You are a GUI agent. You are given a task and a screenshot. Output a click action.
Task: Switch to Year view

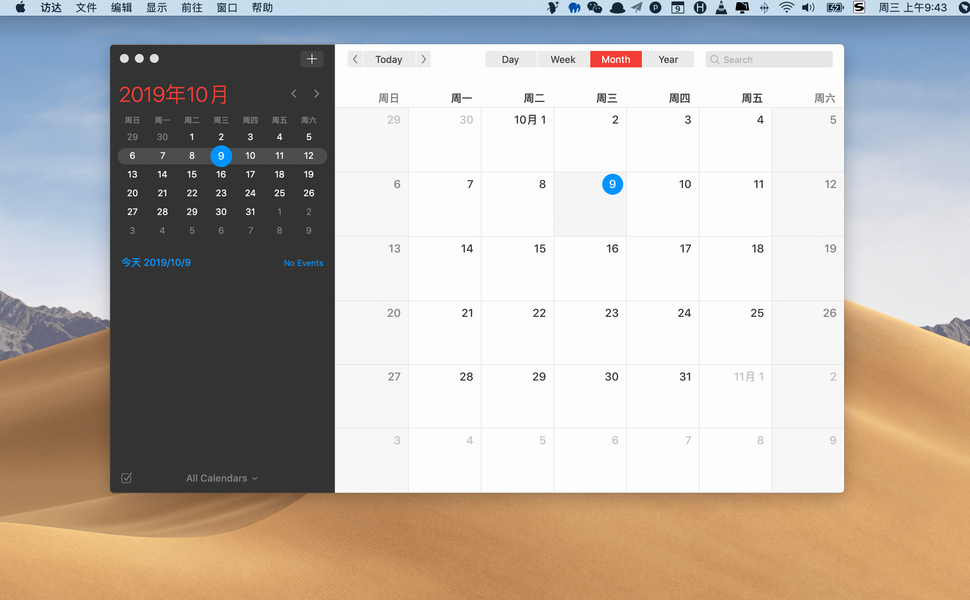pos(668,59)
